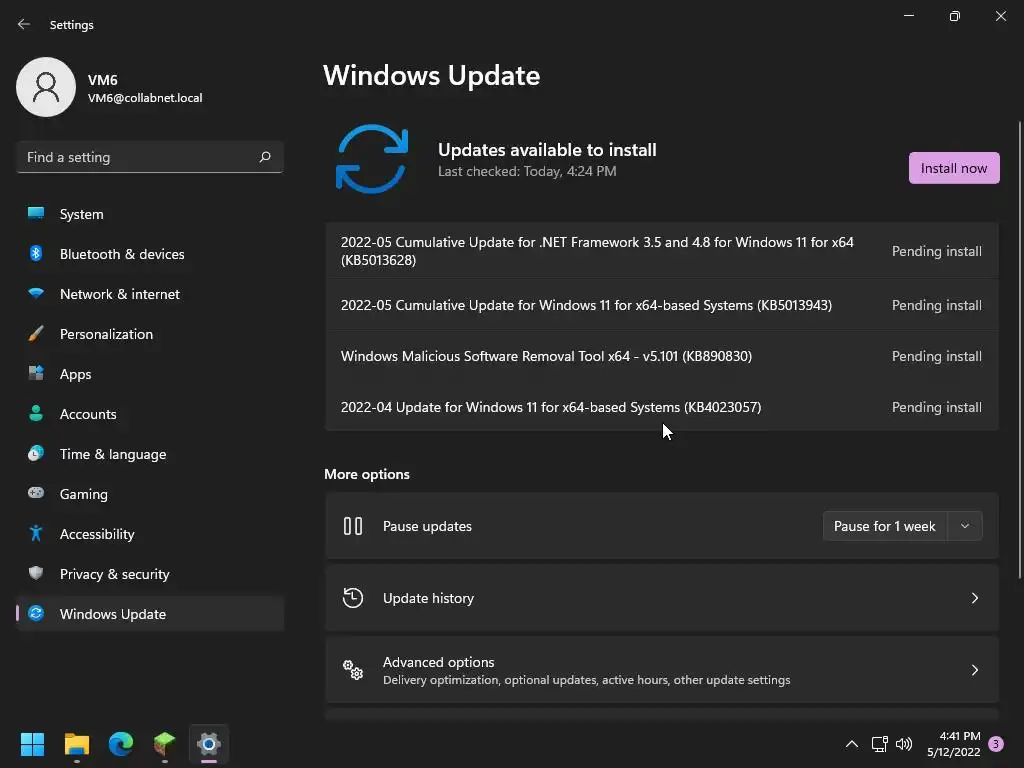The width and height of the screenshot is (1024, 768).
Task: Click the network tray icon
Action: [x=880, y=744]
